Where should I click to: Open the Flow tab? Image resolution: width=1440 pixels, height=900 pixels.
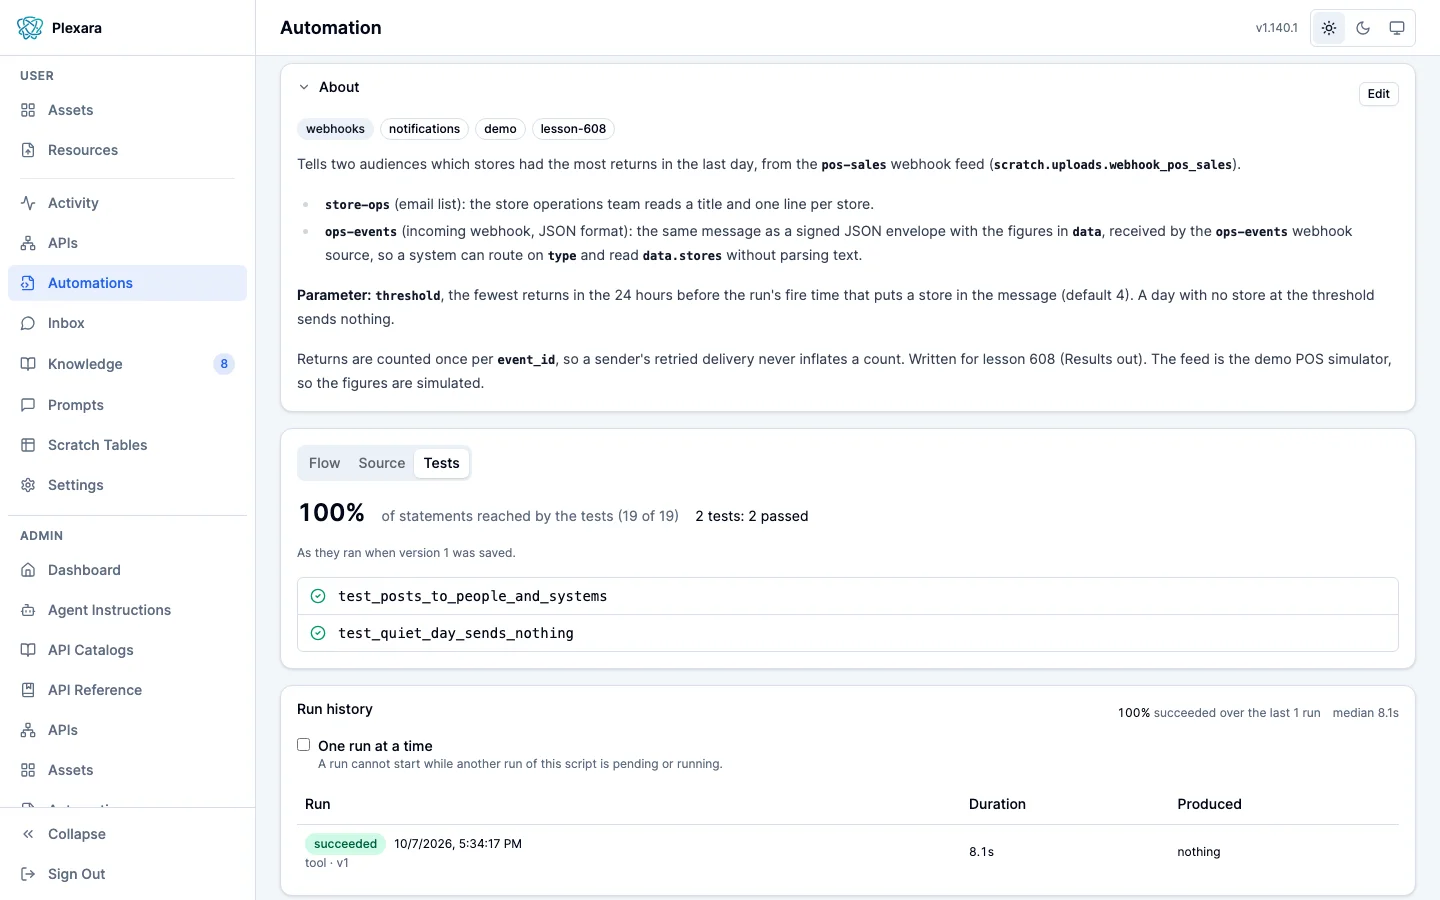pyautogui.click(x=324, y=463)
